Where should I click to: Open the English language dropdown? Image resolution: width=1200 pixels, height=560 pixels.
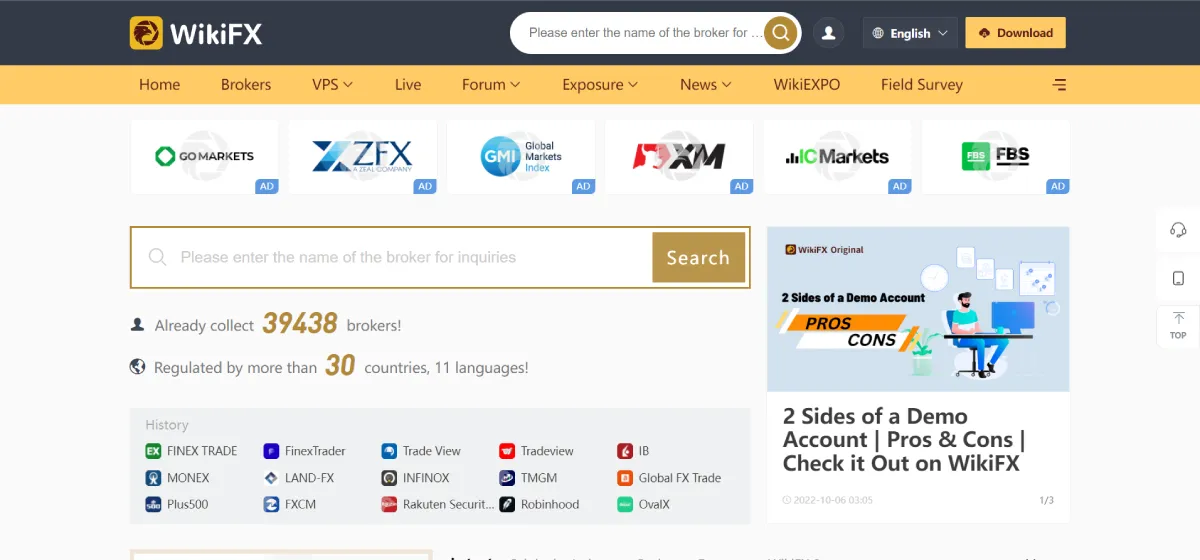pyautogui.click(x=910, y=33)
